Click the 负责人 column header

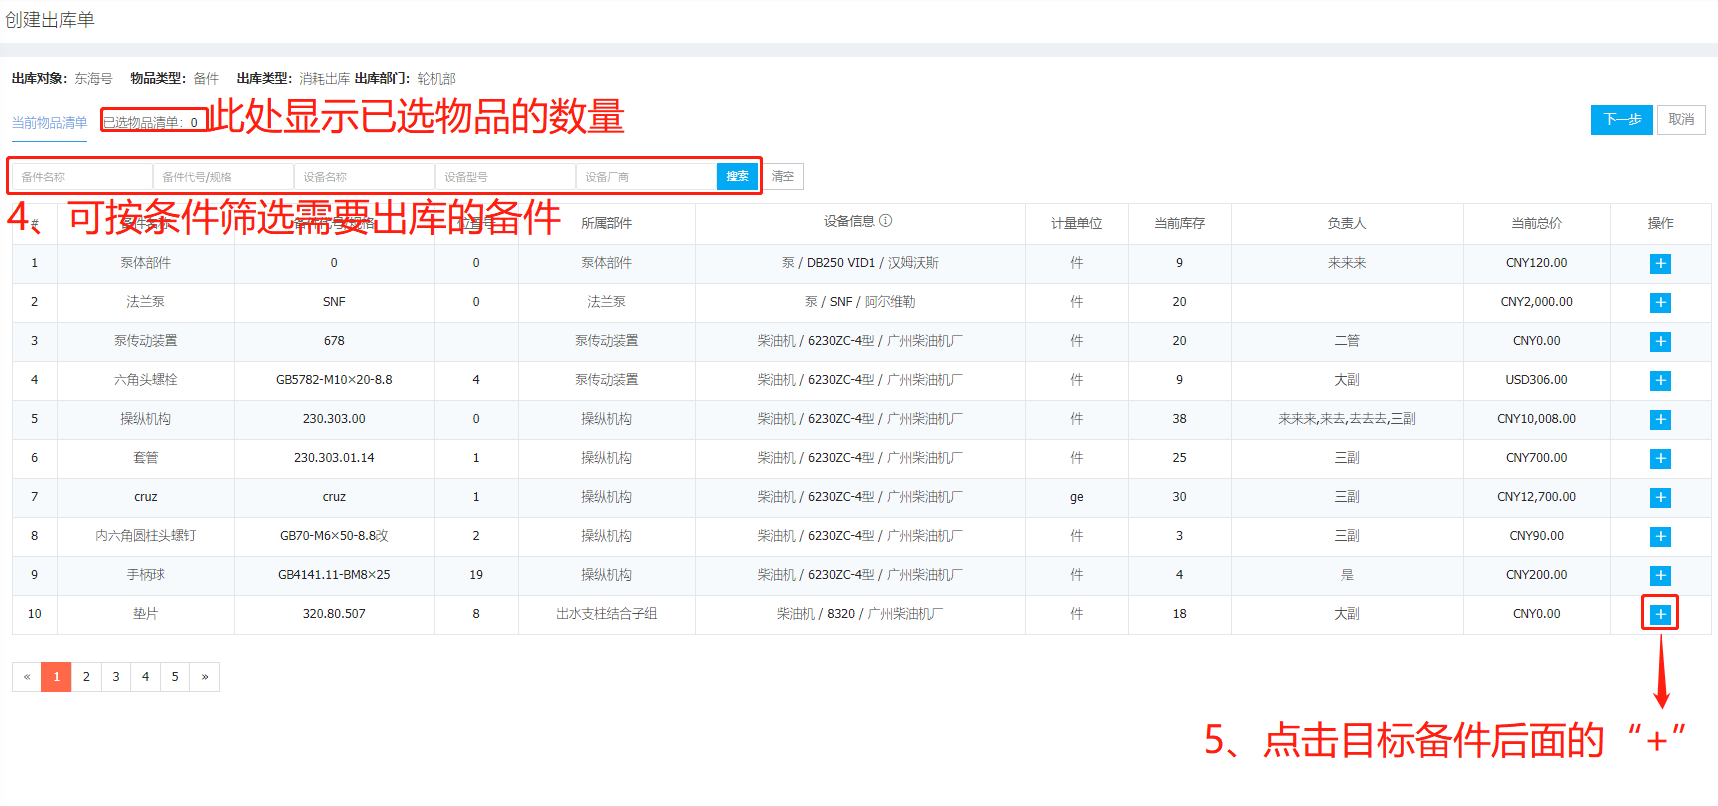[x=1346, y=223]
